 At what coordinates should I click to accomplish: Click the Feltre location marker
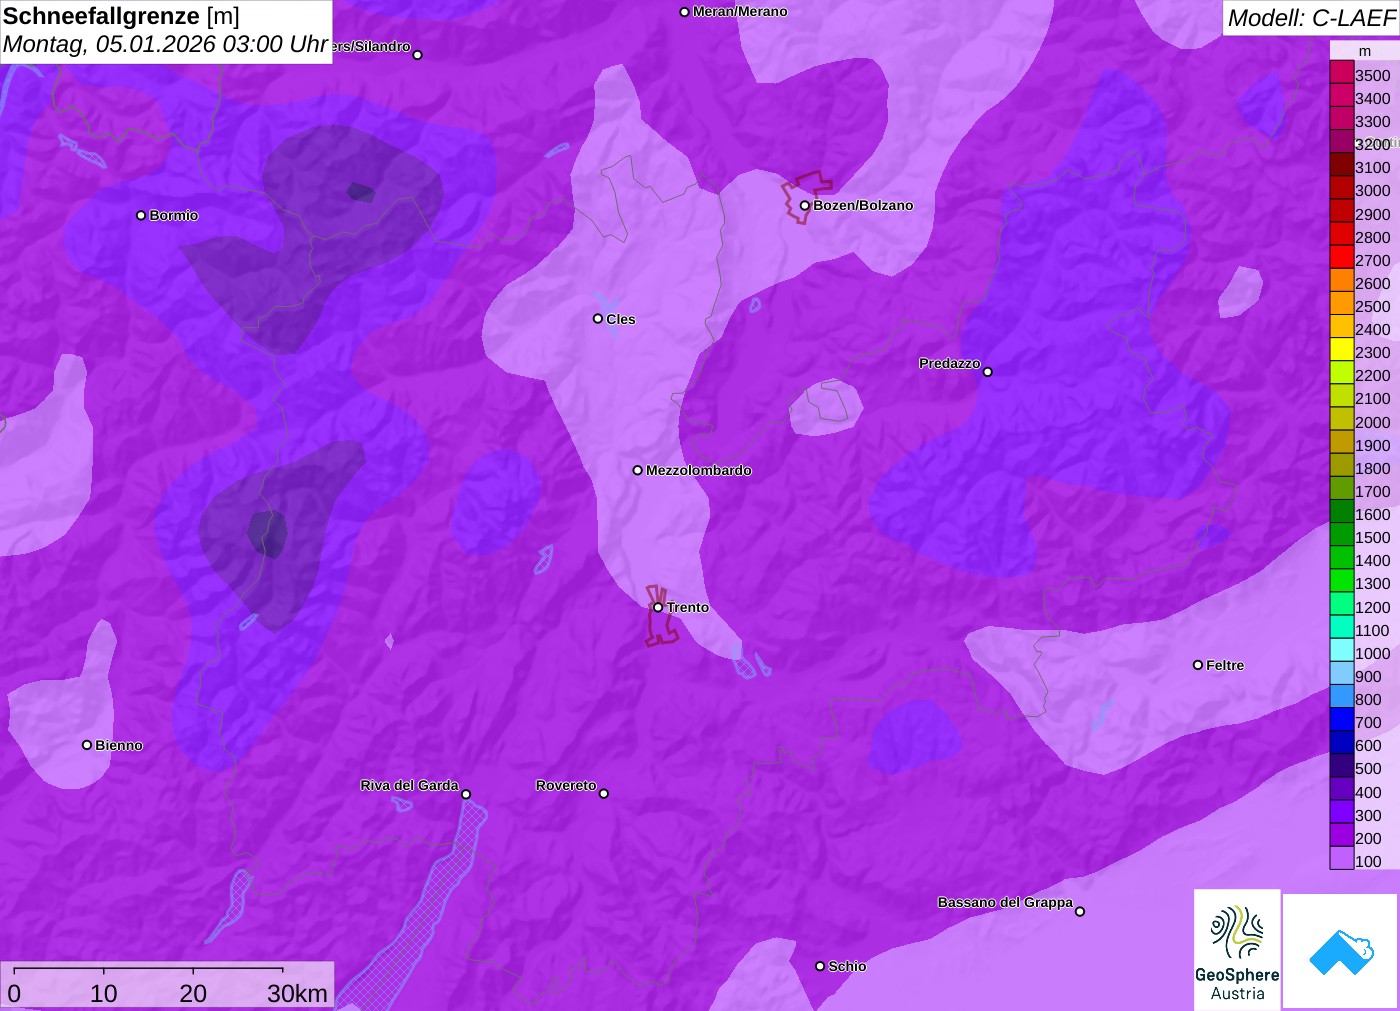1198,665
